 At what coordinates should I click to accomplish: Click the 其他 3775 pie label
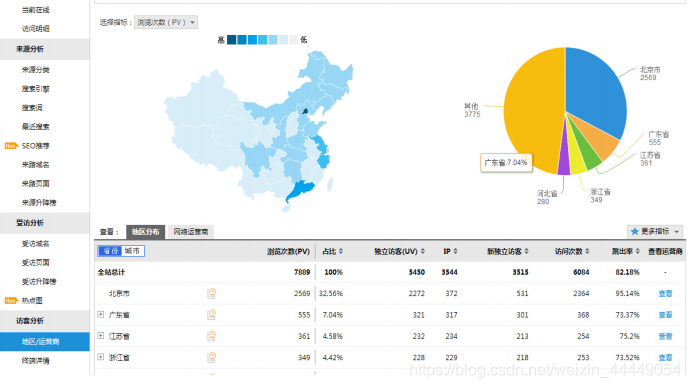click(x=472, y=110)
